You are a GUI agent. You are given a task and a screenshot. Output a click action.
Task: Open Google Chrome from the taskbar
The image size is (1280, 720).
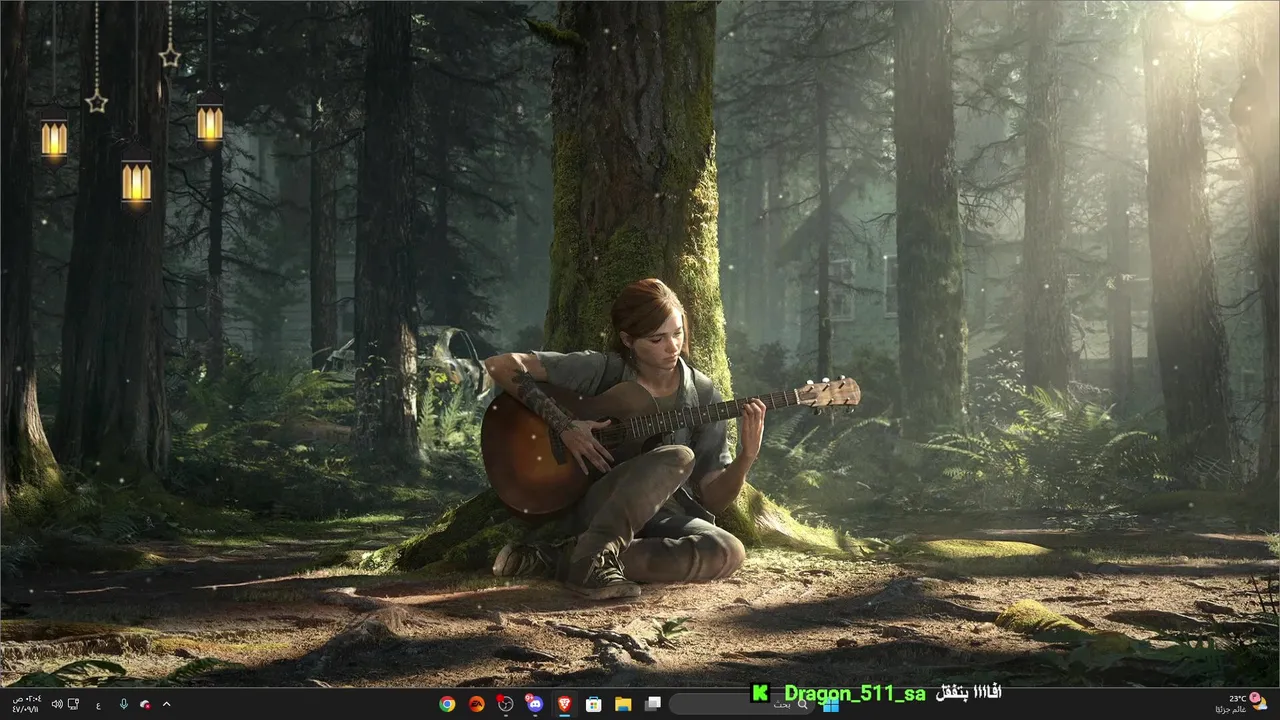coord(447,704)
